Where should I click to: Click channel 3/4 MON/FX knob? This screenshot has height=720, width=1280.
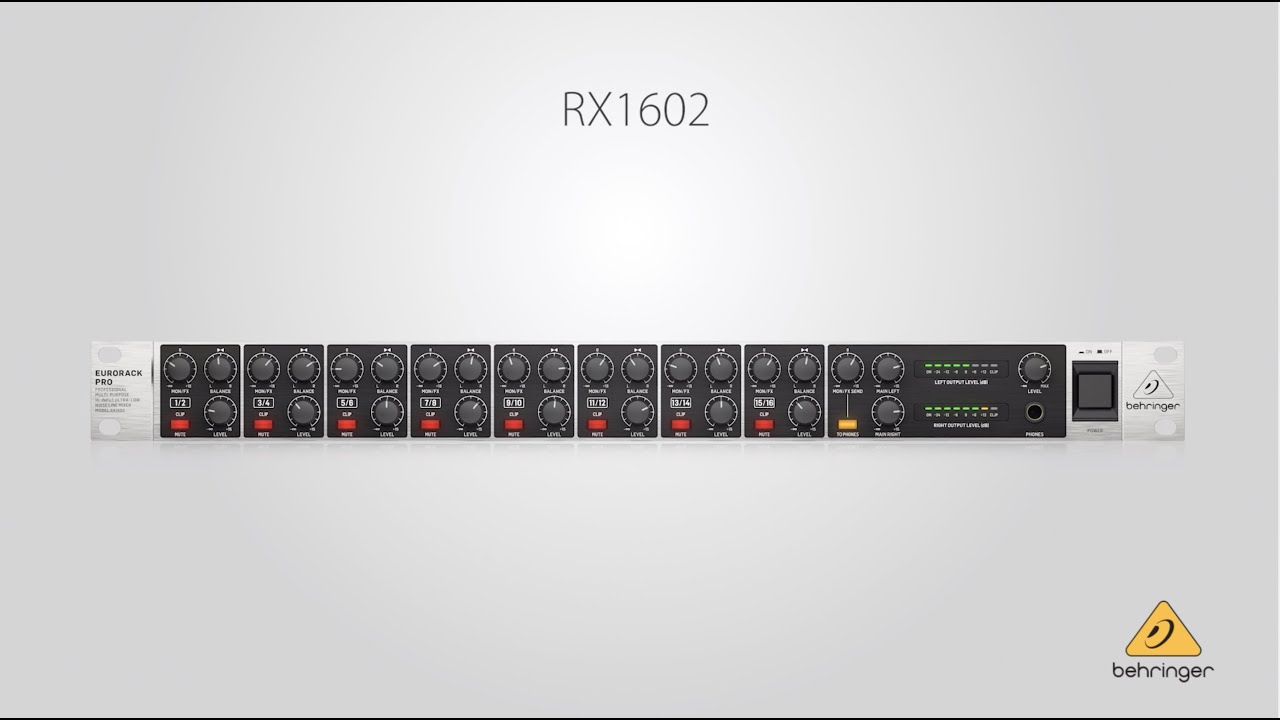pyautogui.click(x=263, y=369)
